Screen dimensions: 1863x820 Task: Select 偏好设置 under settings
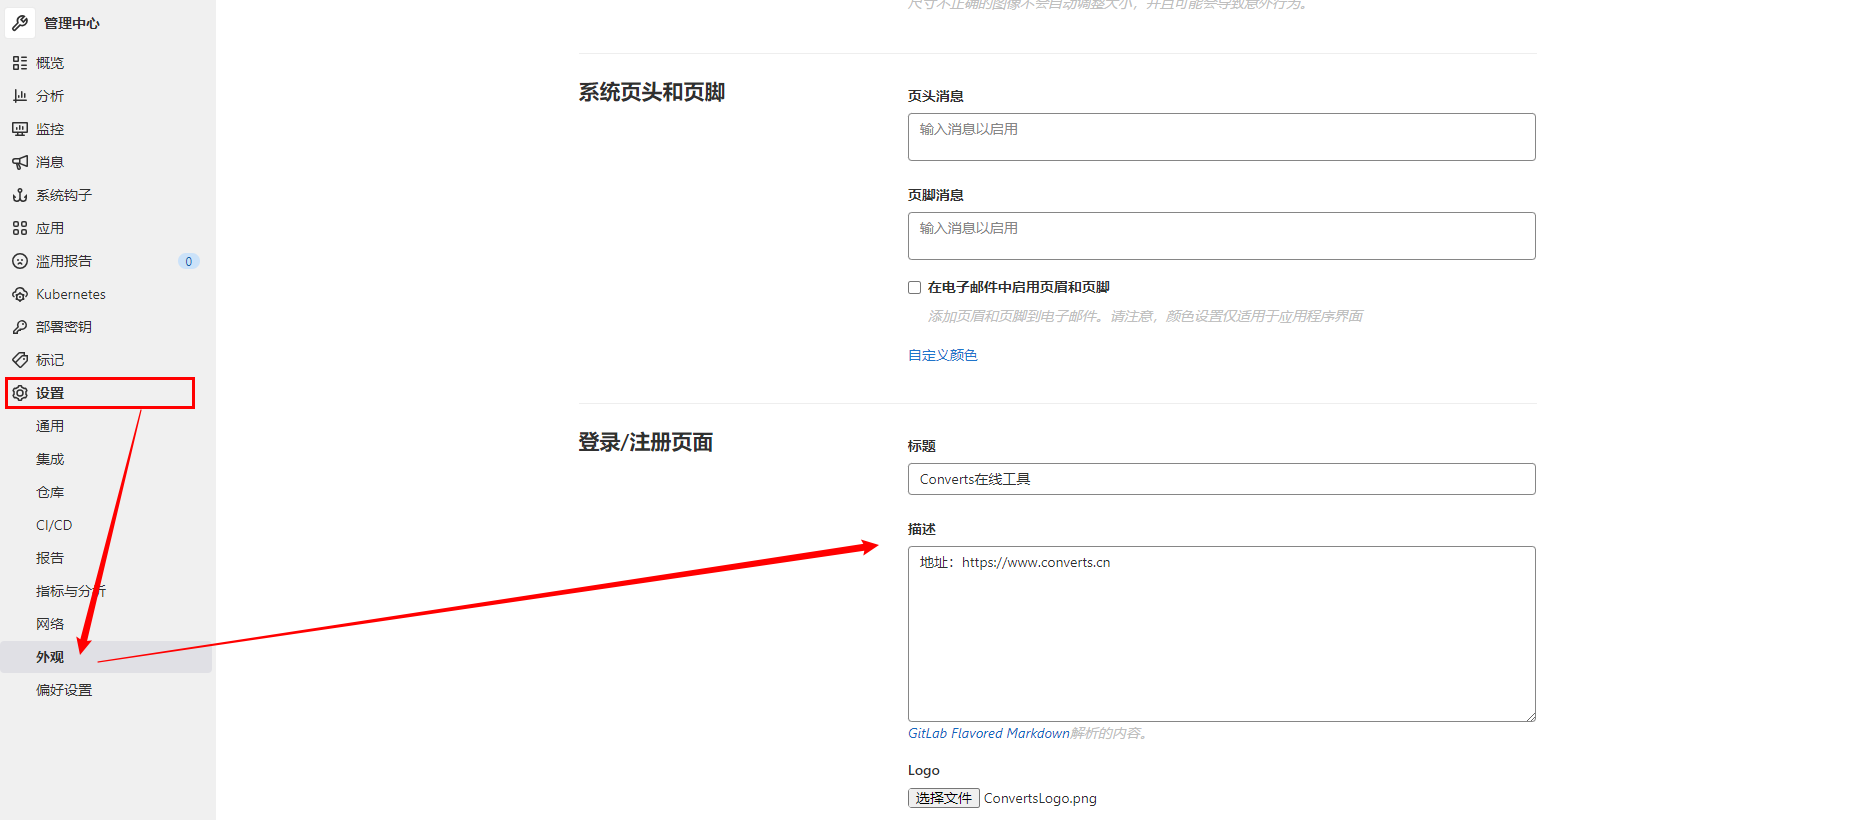tap(64, 690)
